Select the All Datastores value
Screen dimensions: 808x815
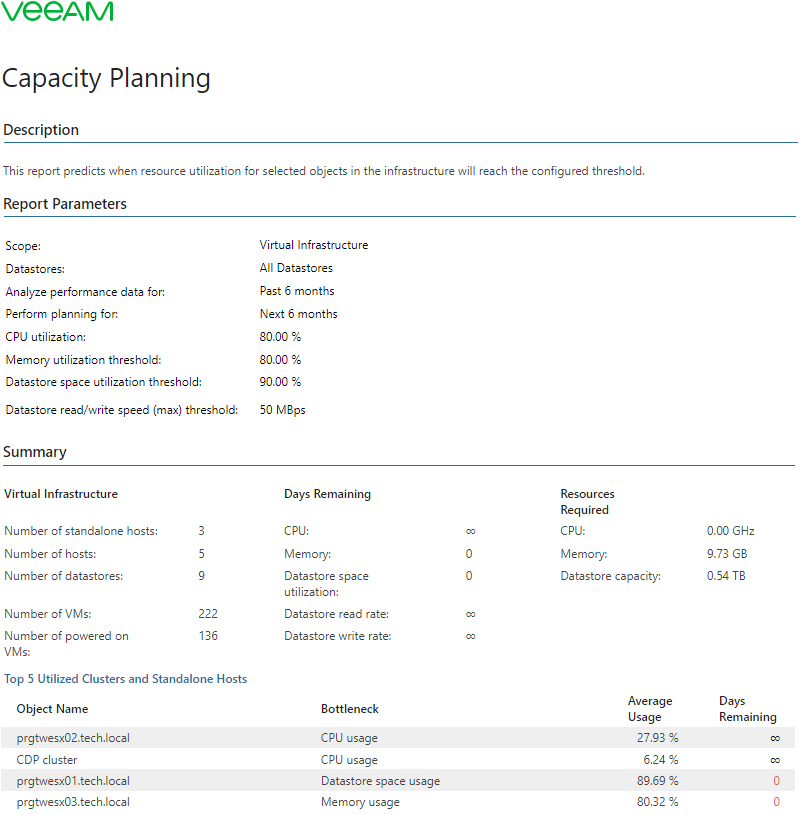[296, 268]
